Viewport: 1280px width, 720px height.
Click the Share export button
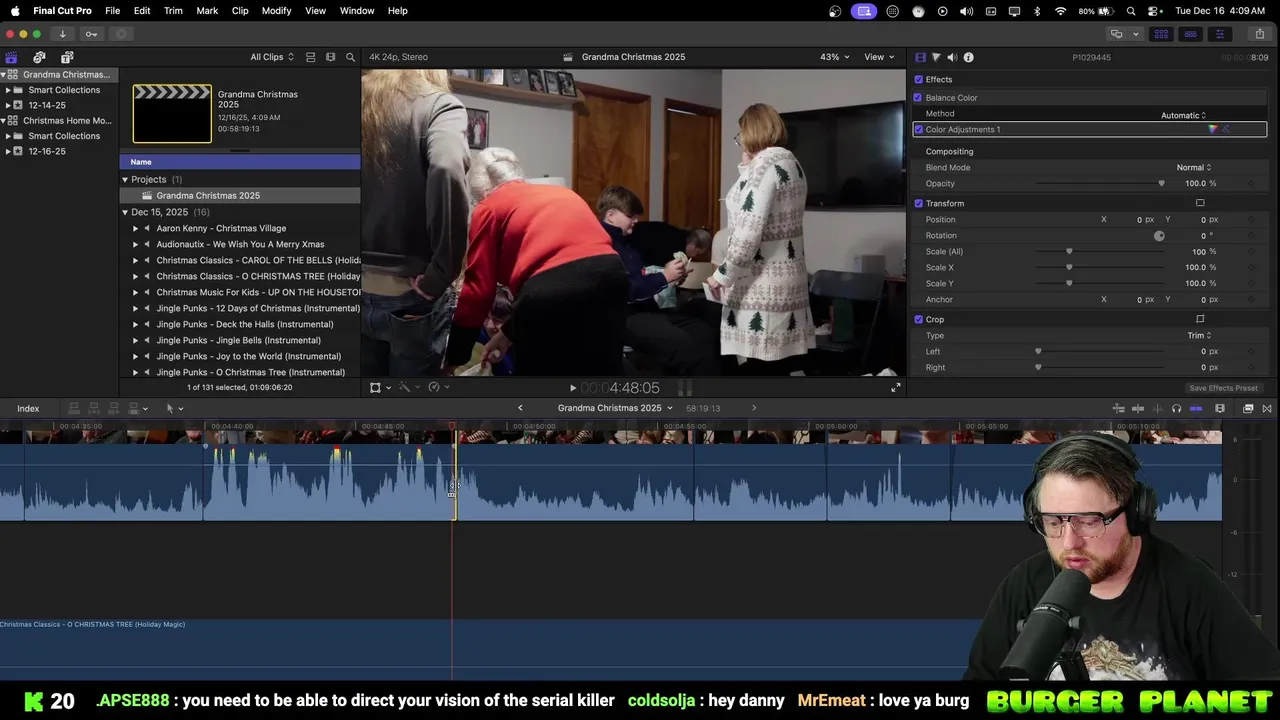(1260, 34)
